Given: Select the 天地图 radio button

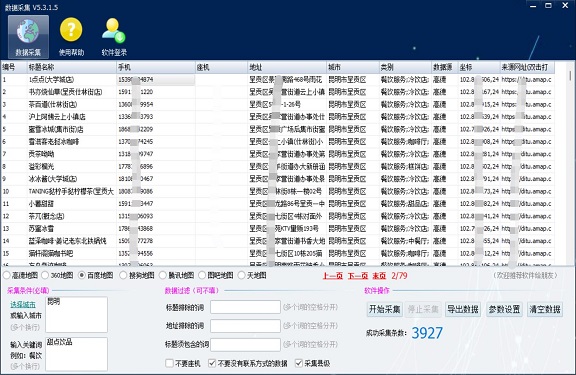Looking at the screenshot, I should [x=242, y=275].
